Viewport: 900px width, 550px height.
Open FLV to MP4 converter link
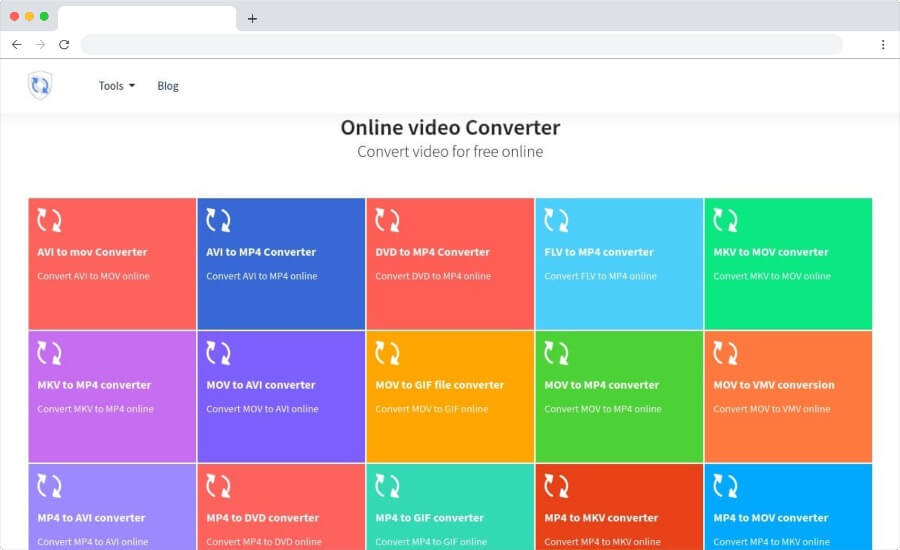coord(599,252)
